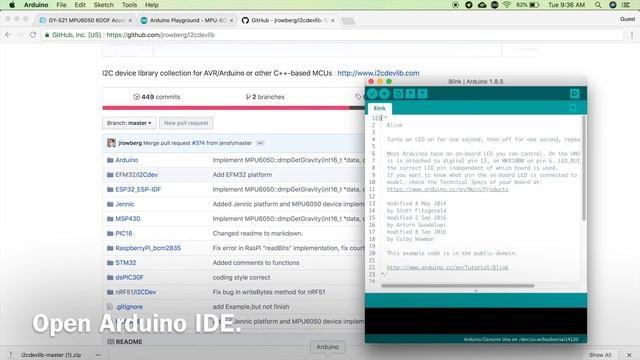640x360 pixels.
Task: Open the Chrome three-dot menu
Action: click(632, 35)
